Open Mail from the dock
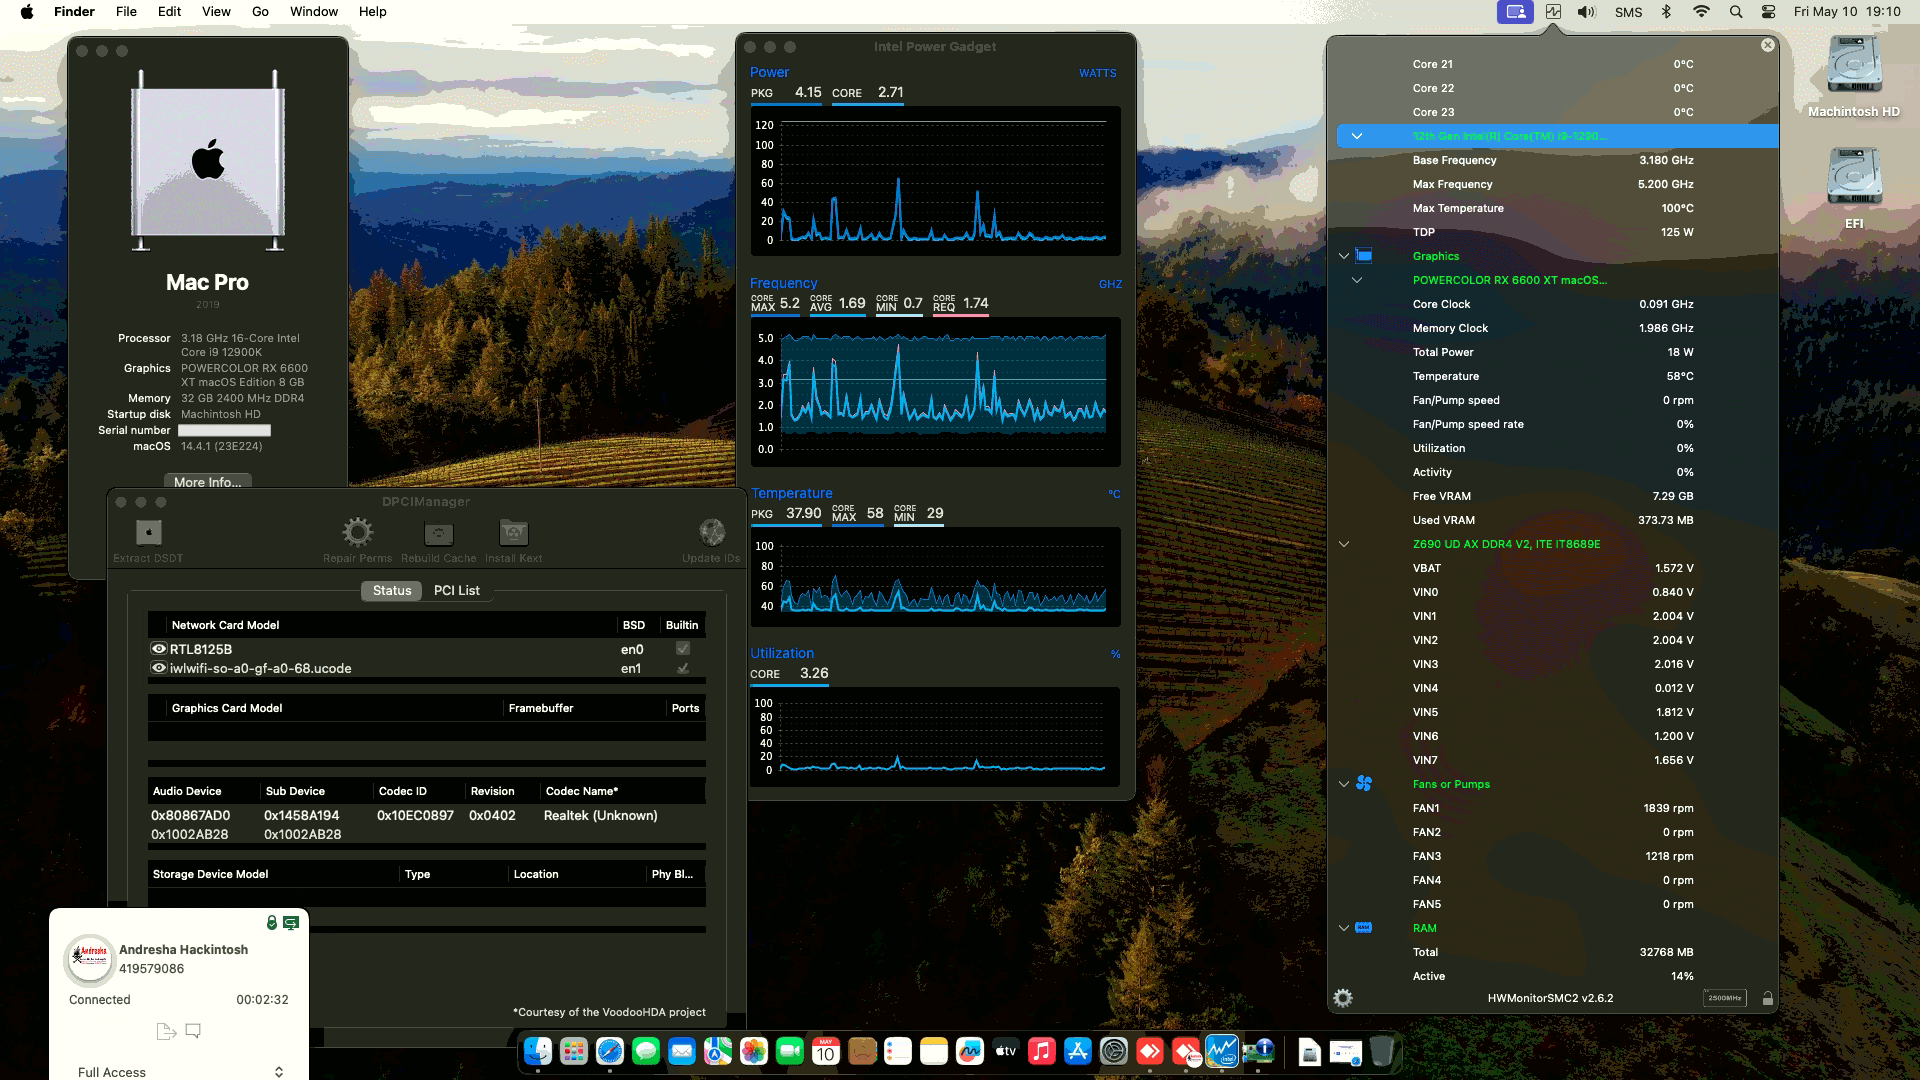 (682, 1051)
